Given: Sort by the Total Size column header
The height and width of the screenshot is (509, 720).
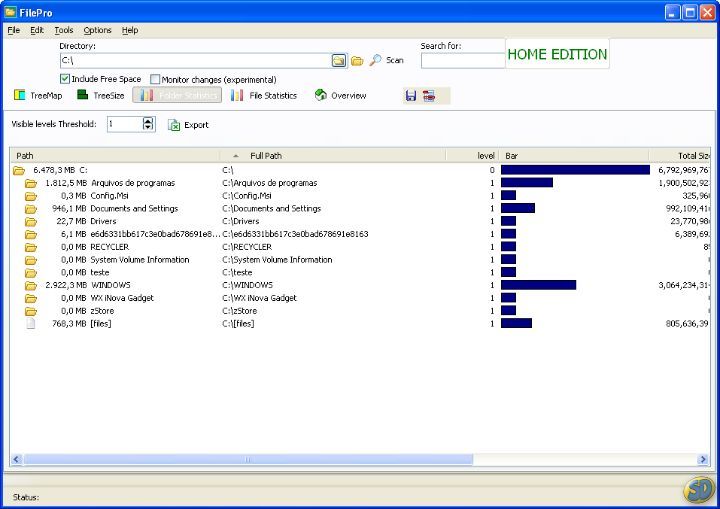Looking at the screenshot, I should pyautogui.click(x=680, y=156).
